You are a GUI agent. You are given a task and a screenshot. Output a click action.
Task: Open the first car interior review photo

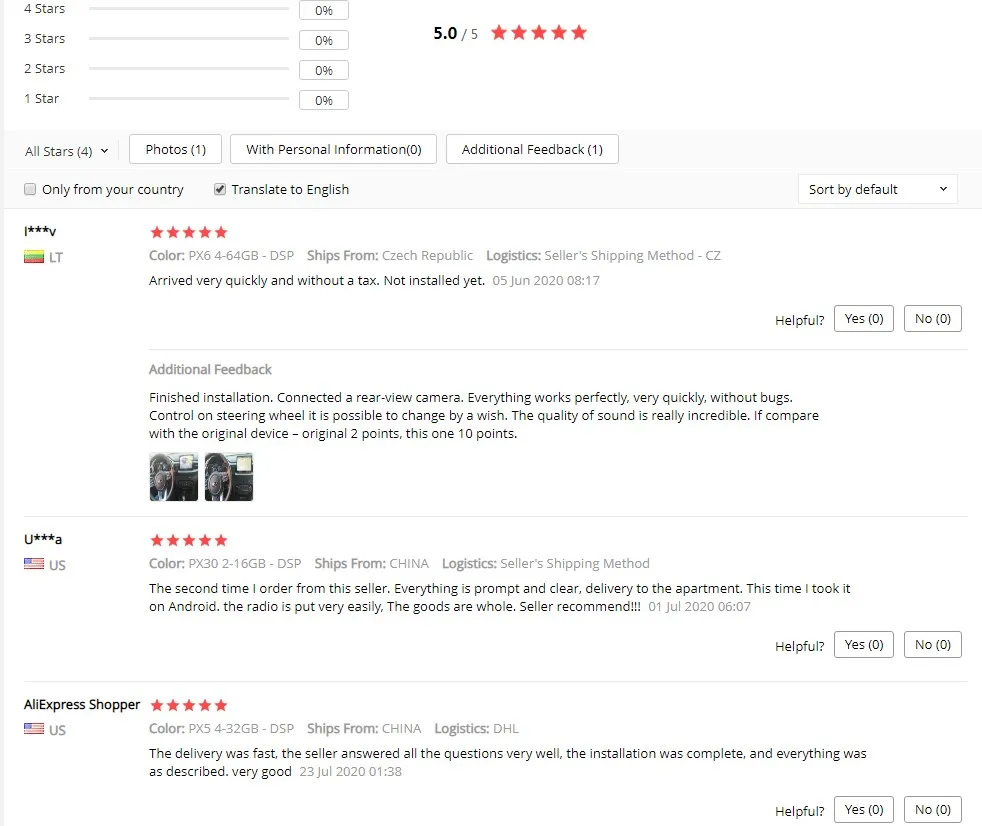pyautogui.click(x=173, y=477)
